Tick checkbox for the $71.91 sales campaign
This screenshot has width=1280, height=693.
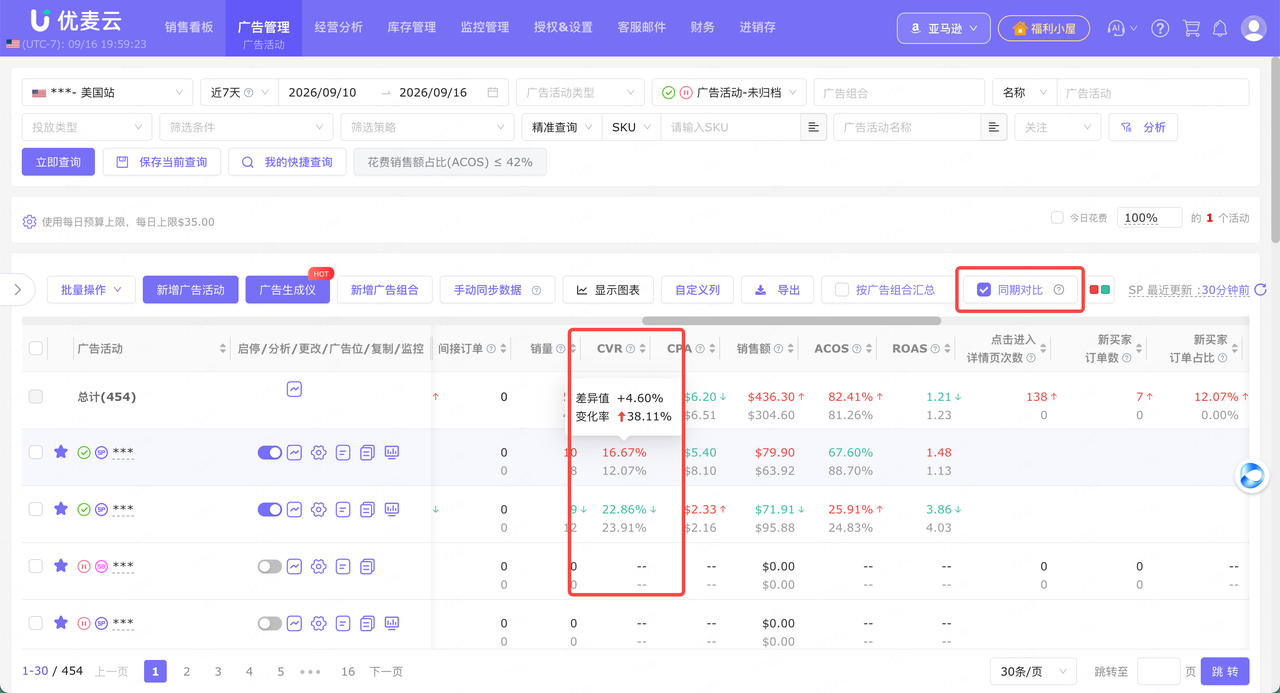pyautogui.click(x=36, y=509)
